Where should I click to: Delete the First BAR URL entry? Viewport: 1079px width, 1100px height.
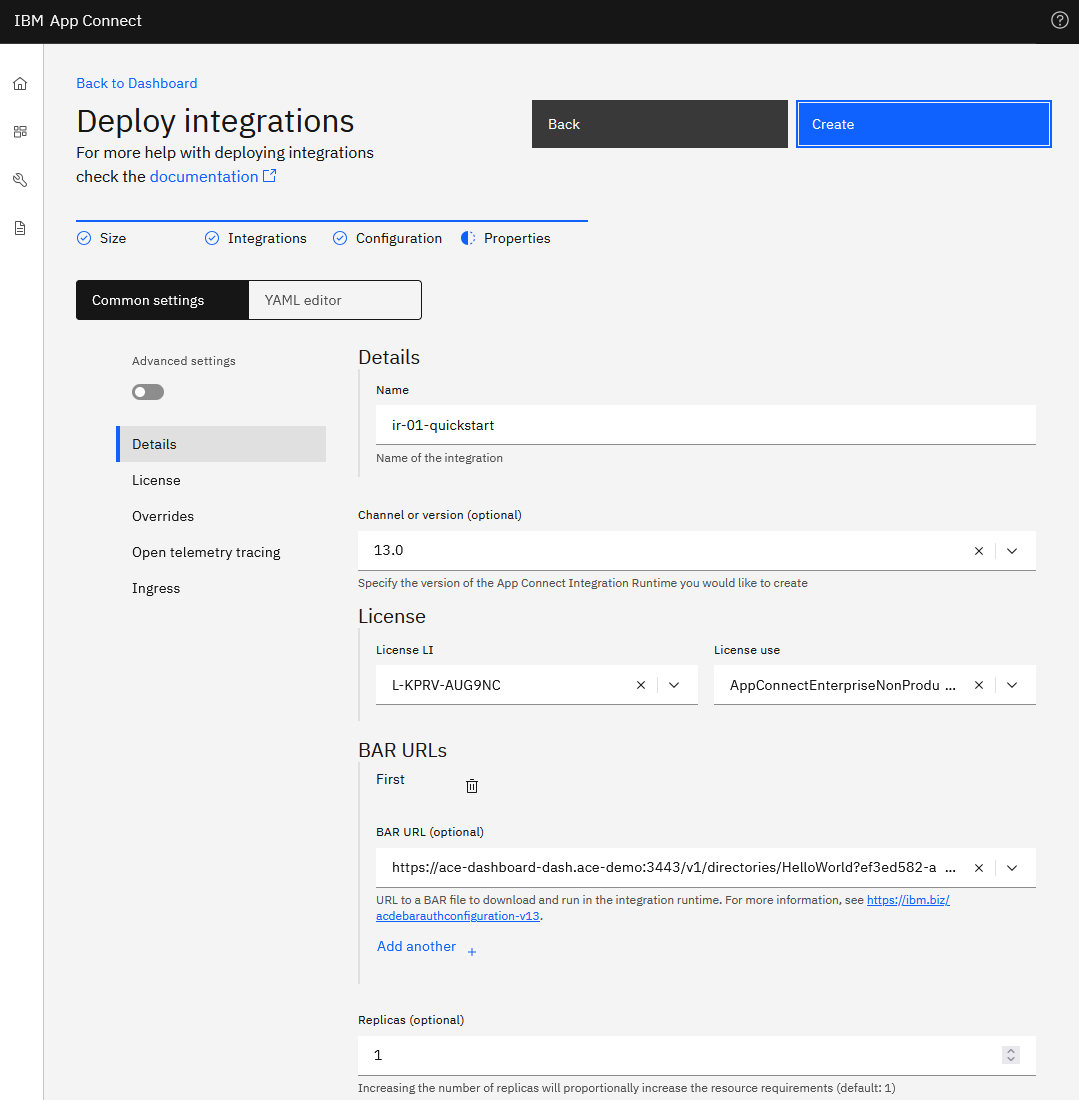[x=472, y=786]
